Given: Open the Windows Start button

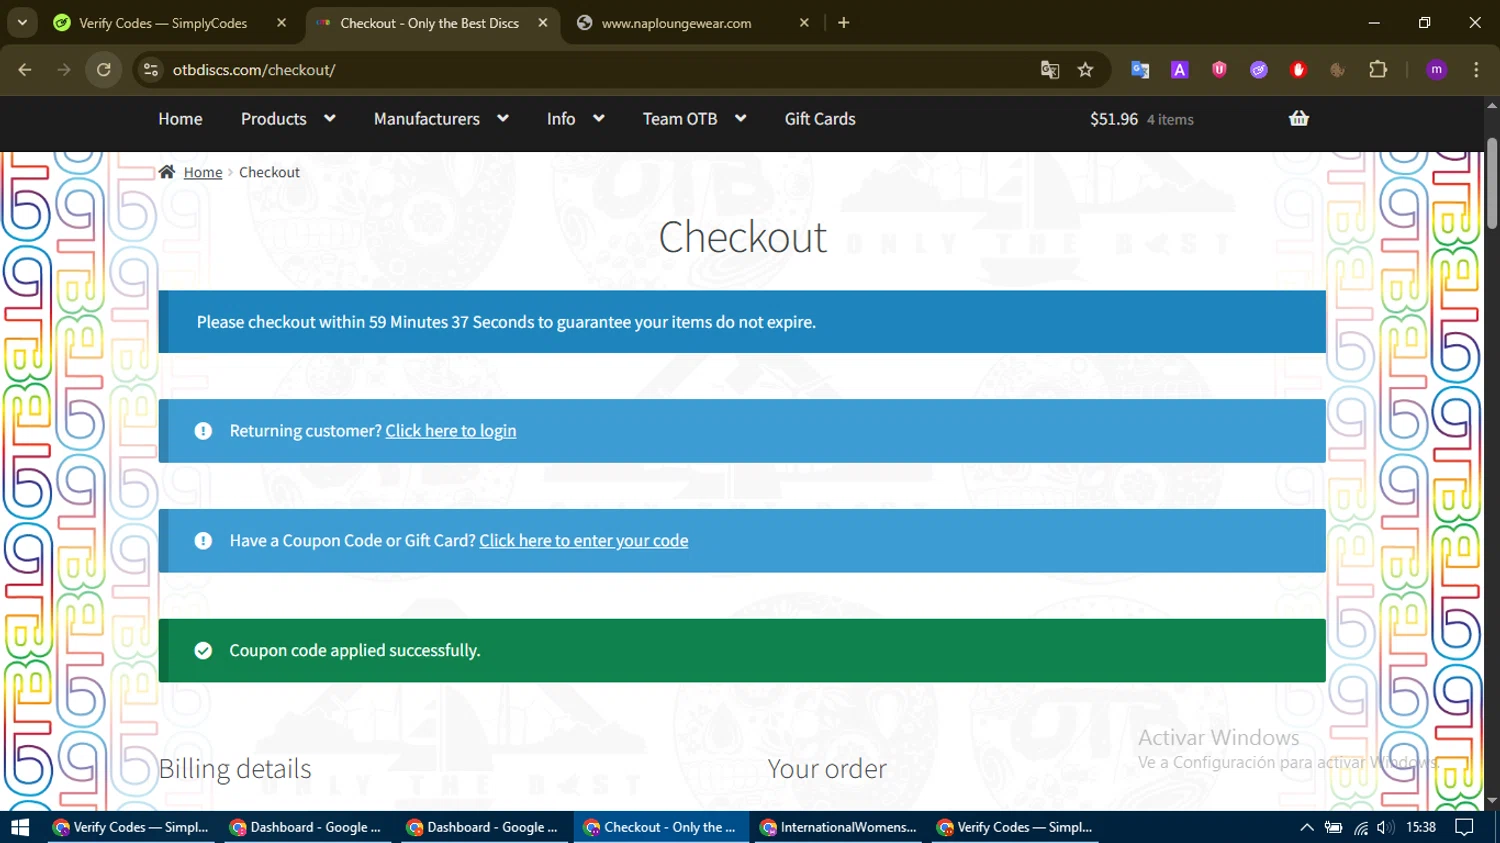Looking at the screenshot, I should click(20, 827).
